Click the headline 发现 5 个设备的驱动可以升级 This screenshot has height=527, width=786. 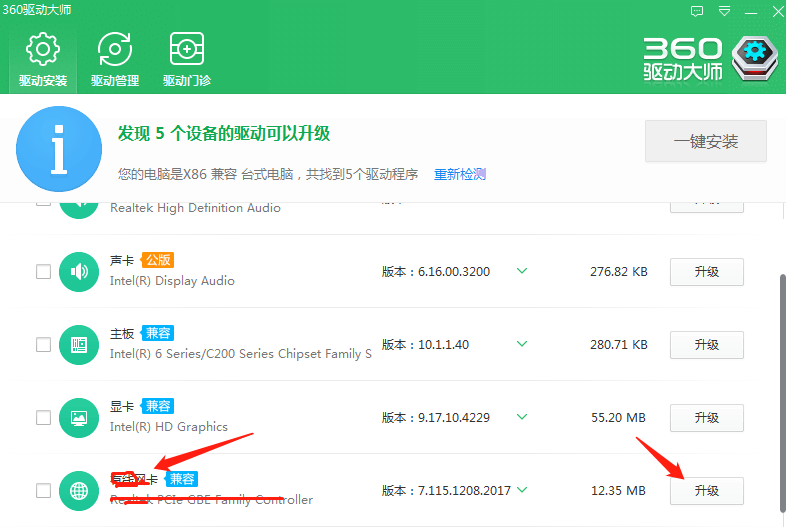(x=224, y=134)
